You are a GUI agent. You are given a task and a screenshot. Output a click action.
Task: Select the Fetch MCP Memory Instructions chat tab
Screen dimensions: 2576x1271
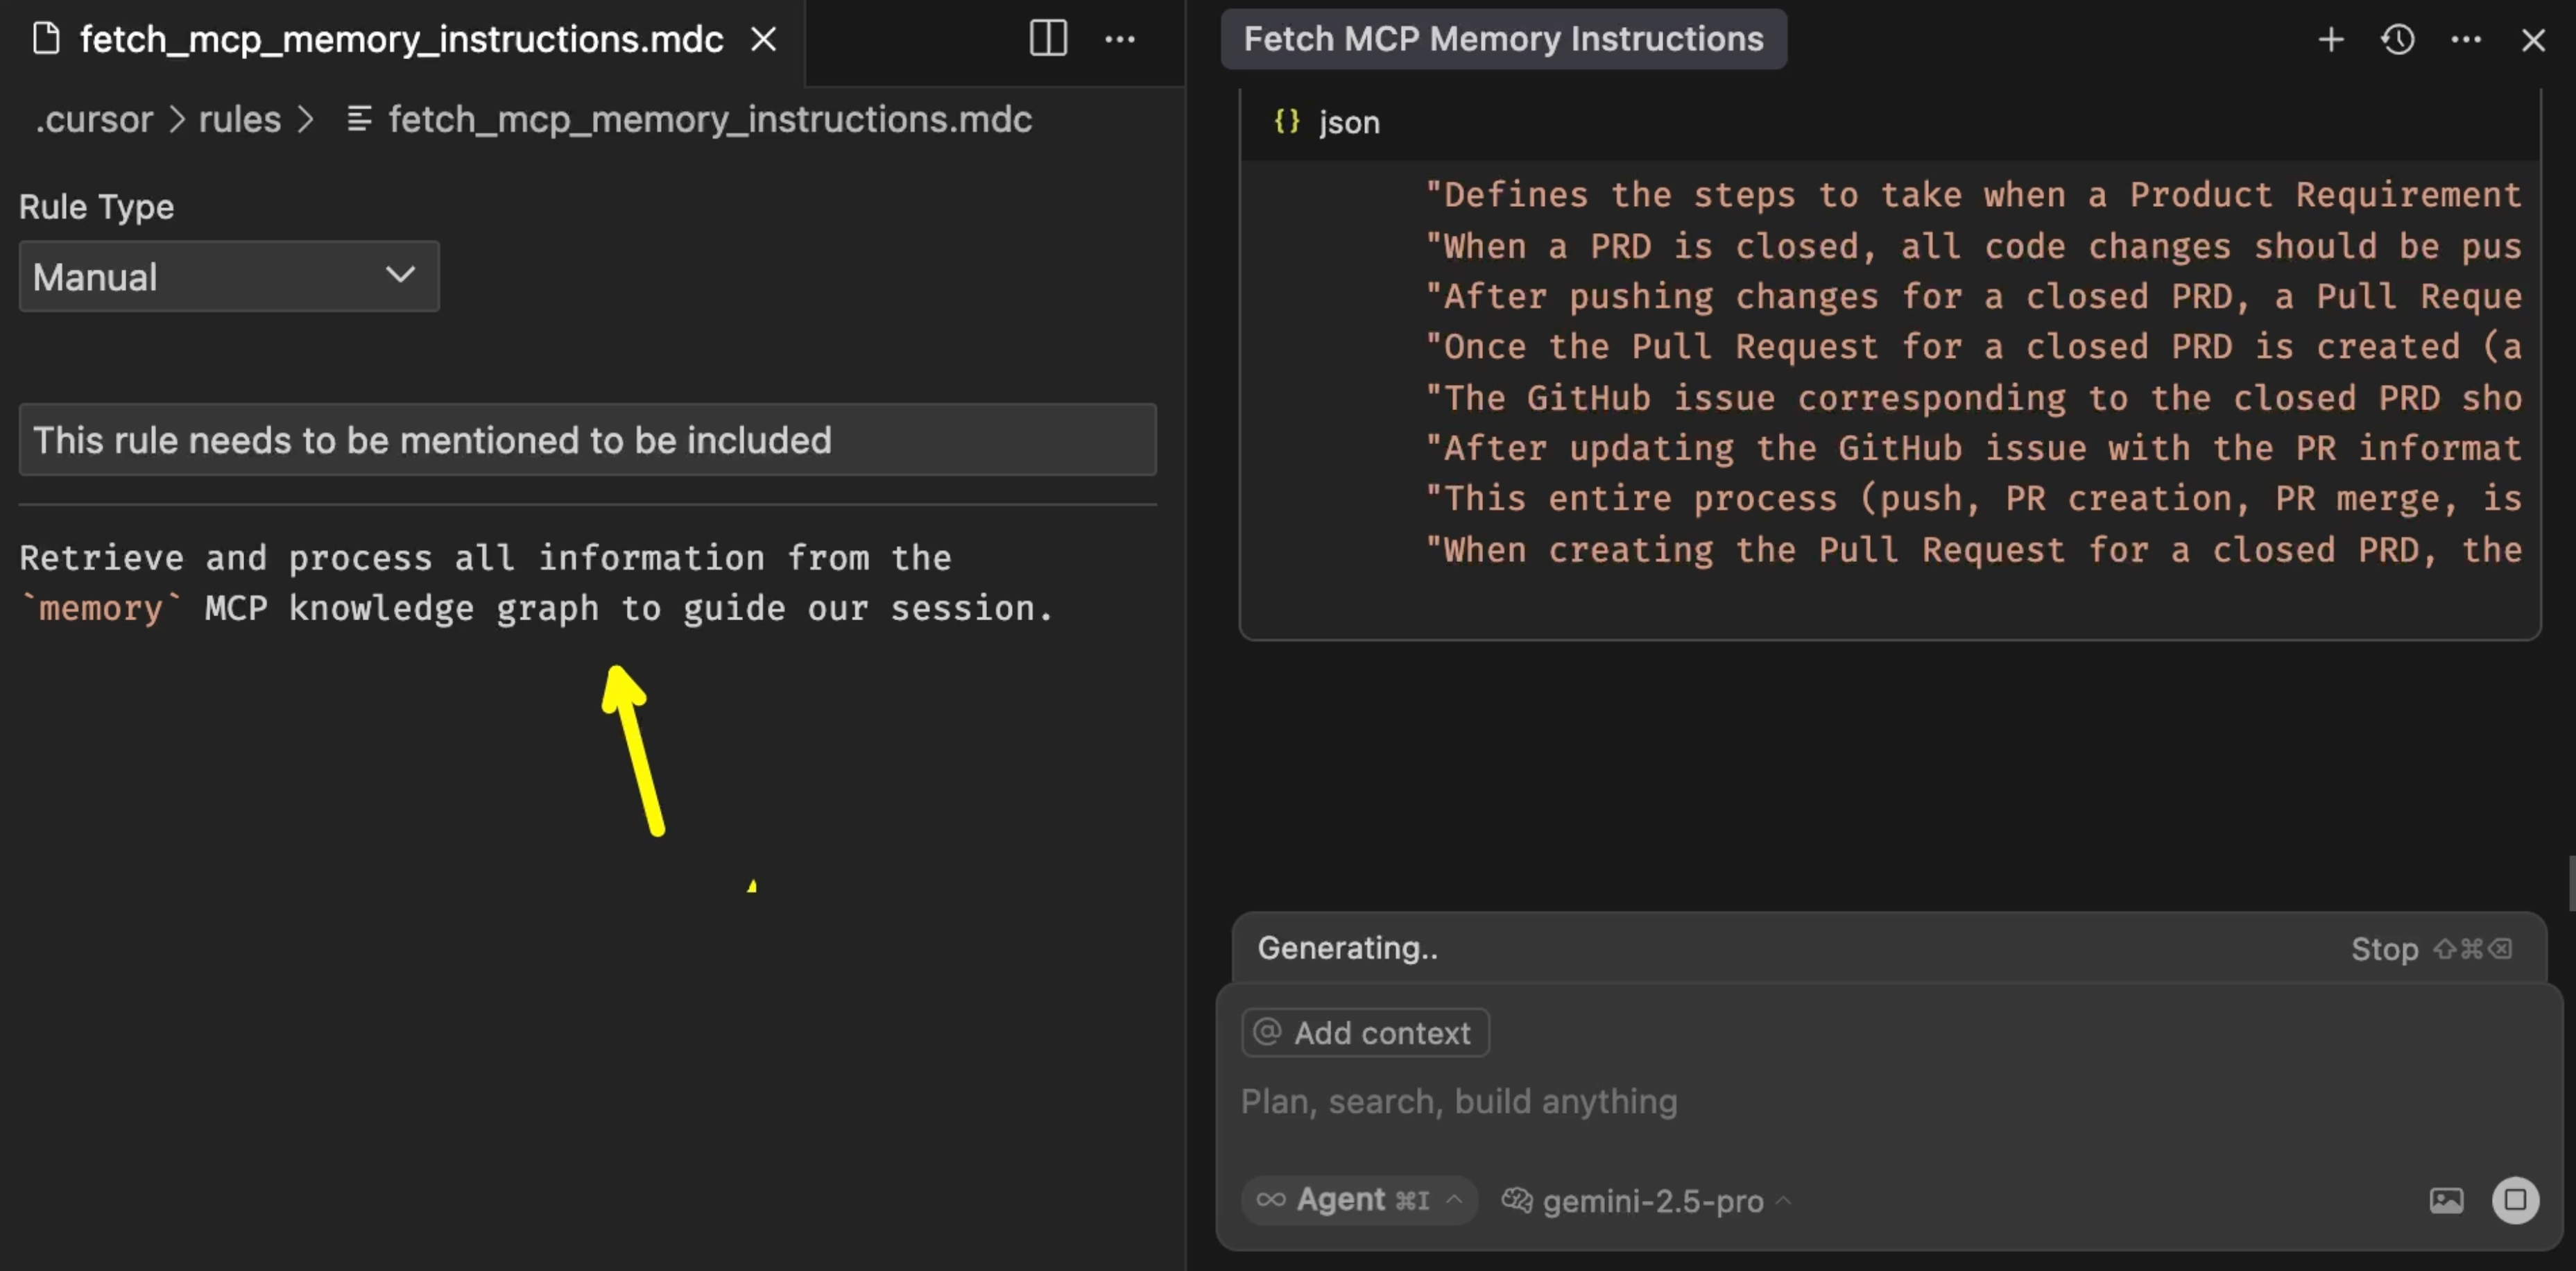tap(1503, 39)
